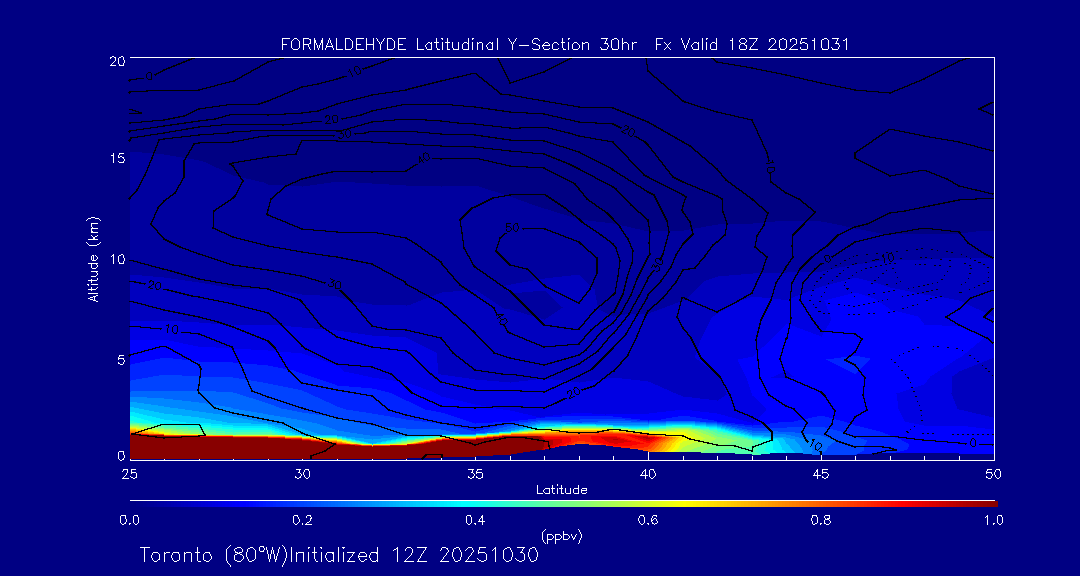1080x576 pixels.
Task: Click latitude tick label 40
Action: point(648,472)
